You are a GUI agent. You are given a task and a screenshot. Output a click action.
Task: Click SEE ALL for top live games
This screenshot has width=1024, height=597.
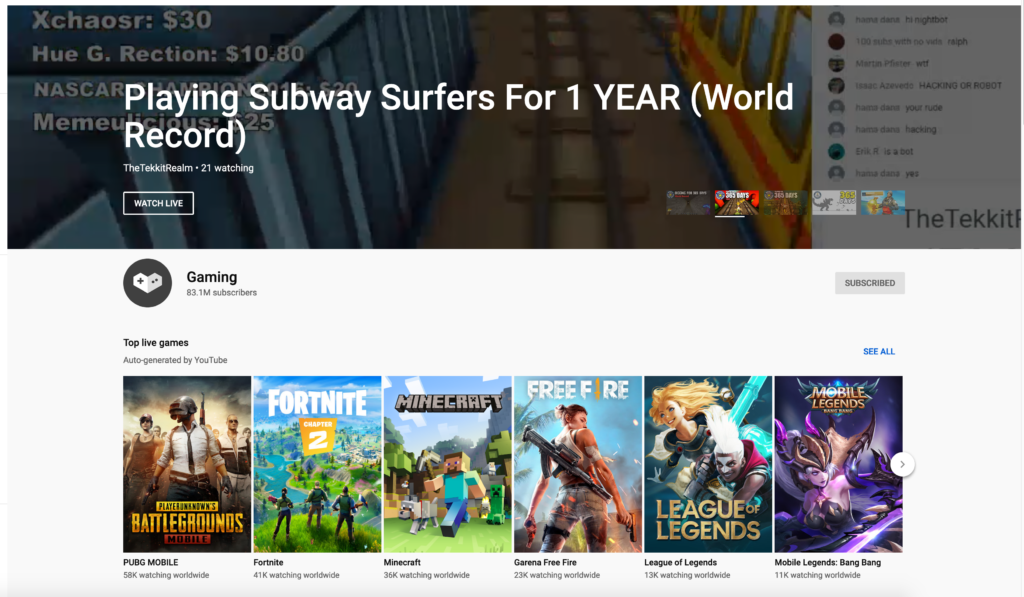tap(878, 351)
